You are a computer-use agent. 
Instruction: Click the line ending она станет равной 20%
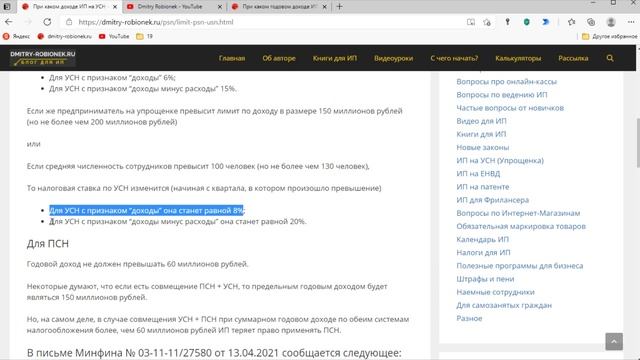pyautogui.click(x=178, y=221)
